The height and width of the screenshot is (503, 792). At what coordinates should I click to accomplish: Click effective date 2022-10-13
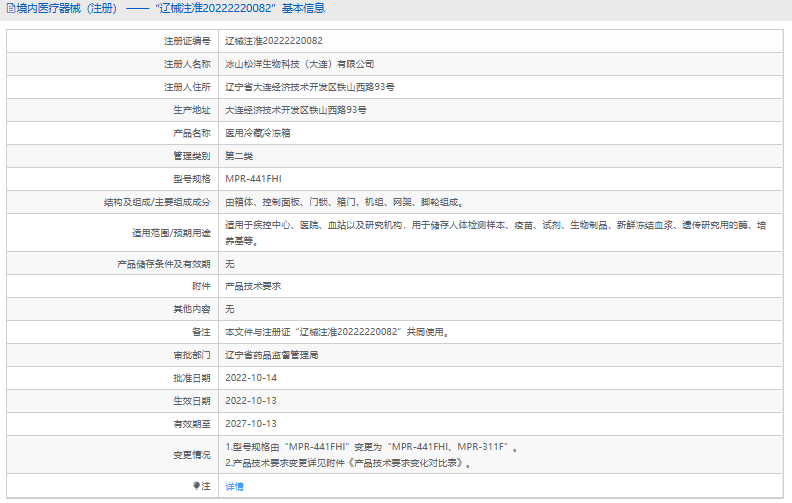click(251, 400)
